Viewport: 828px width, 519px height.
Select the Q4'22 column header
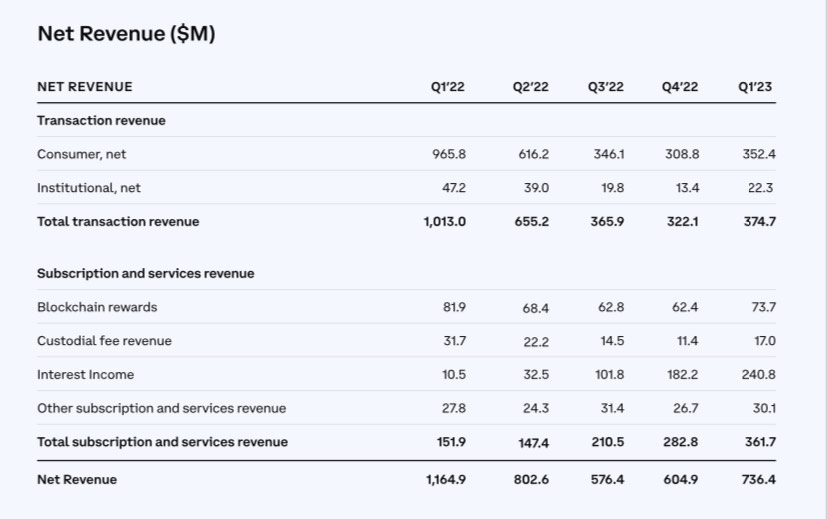[x=680, y=87]
